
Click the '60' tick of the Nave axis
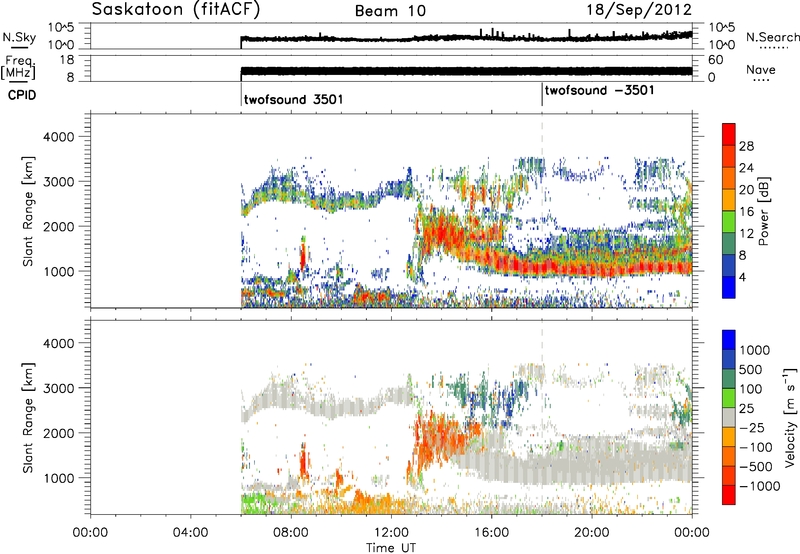[x=715, y=60]
